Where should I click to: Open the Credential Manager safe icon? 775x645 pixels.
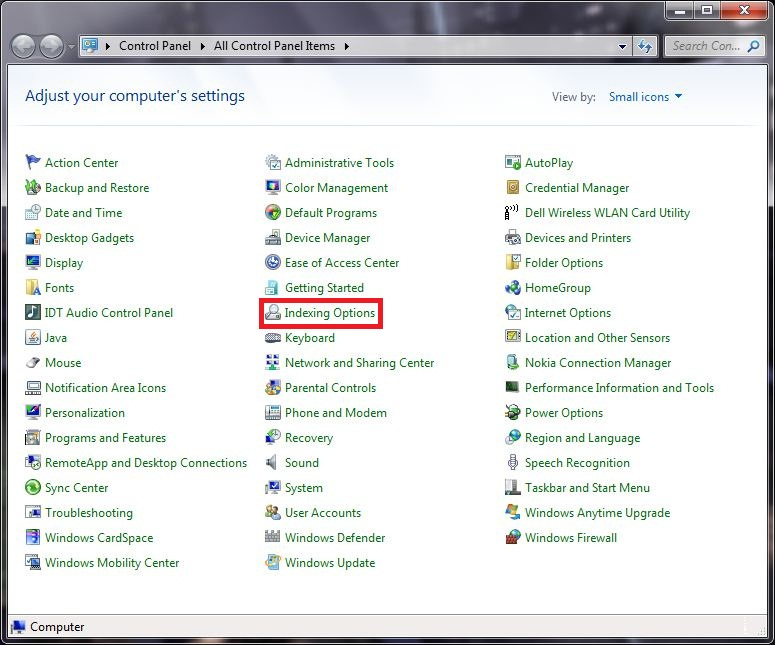click(513, 187)
